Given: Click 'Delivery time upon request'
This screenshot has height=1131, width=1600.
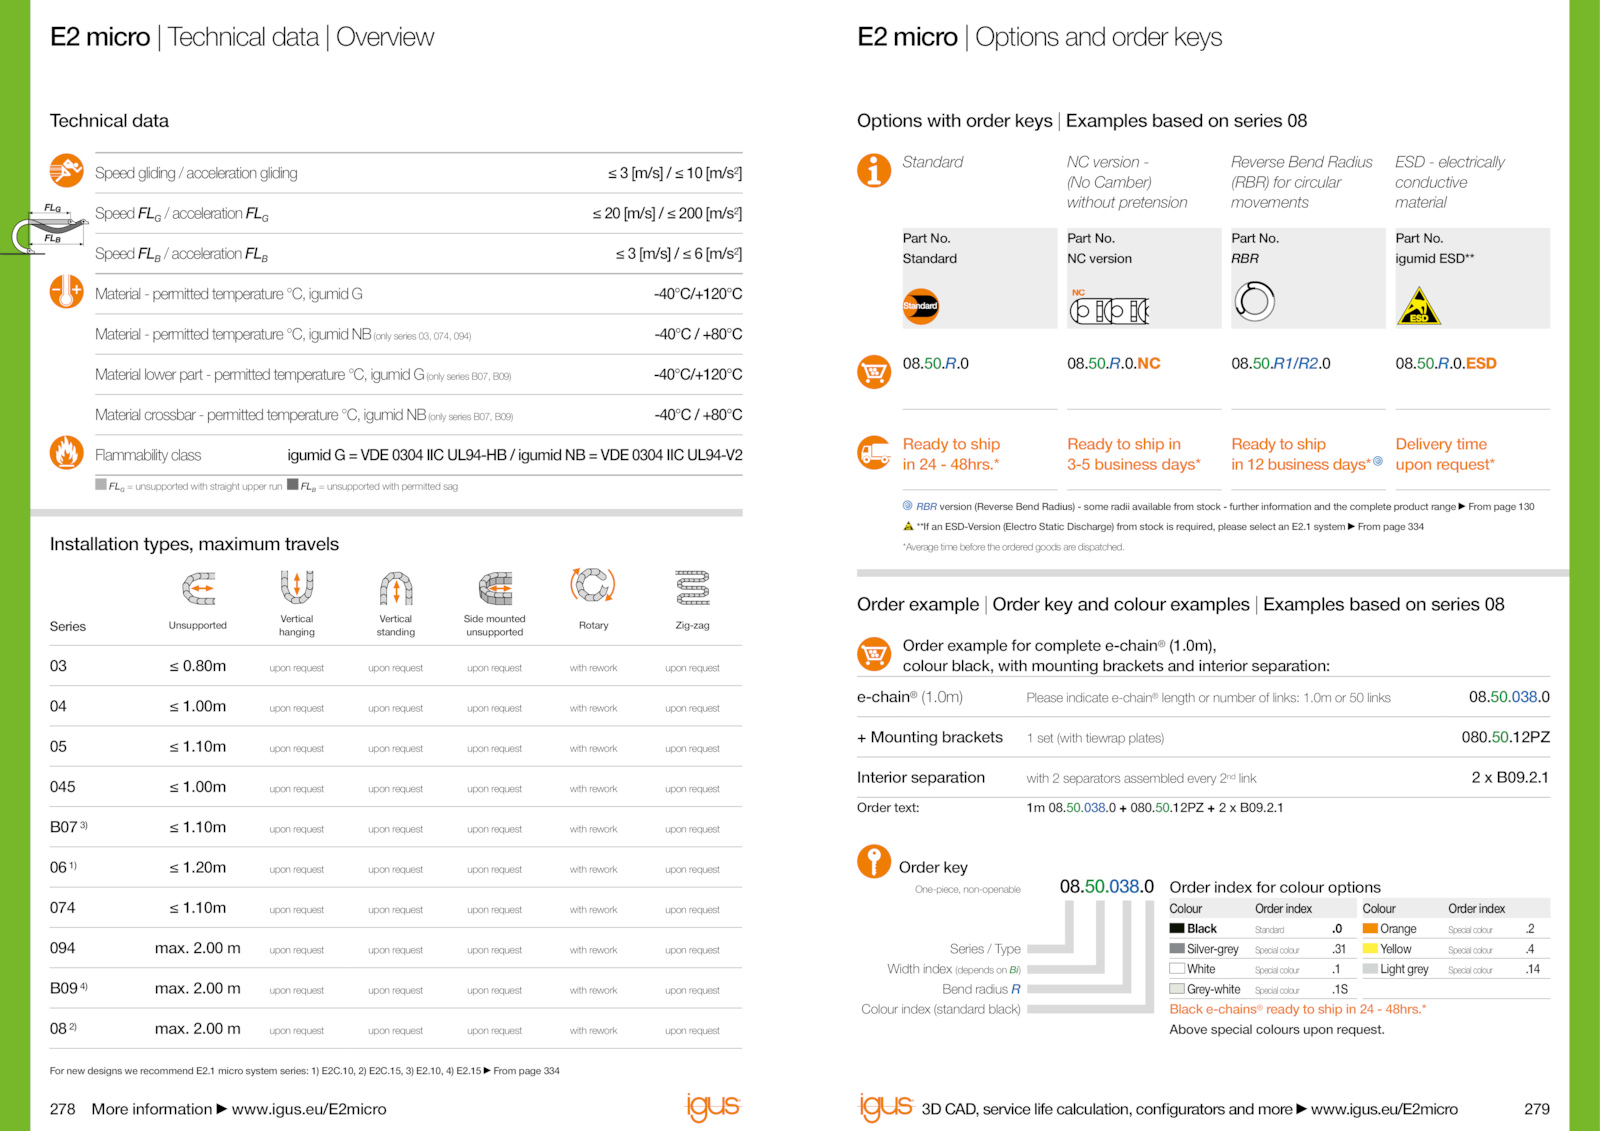Looking at the screenshot, I should click(1445, 454).
